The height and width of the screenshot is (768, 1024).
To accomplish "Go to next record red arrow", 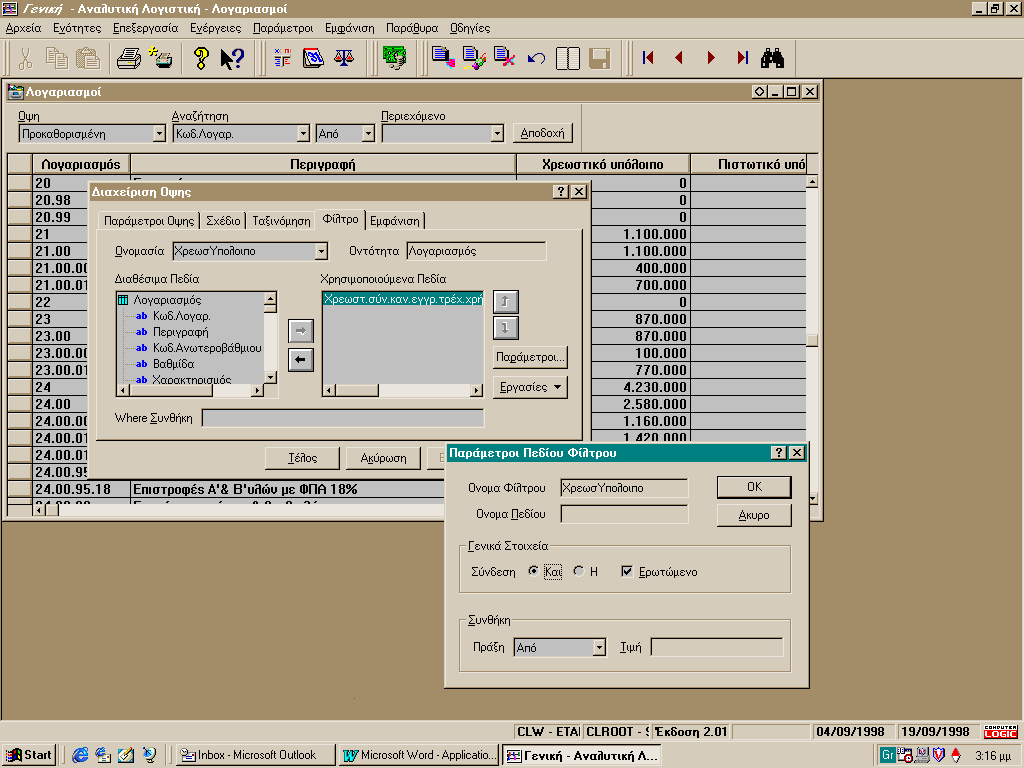I will 711,58.
